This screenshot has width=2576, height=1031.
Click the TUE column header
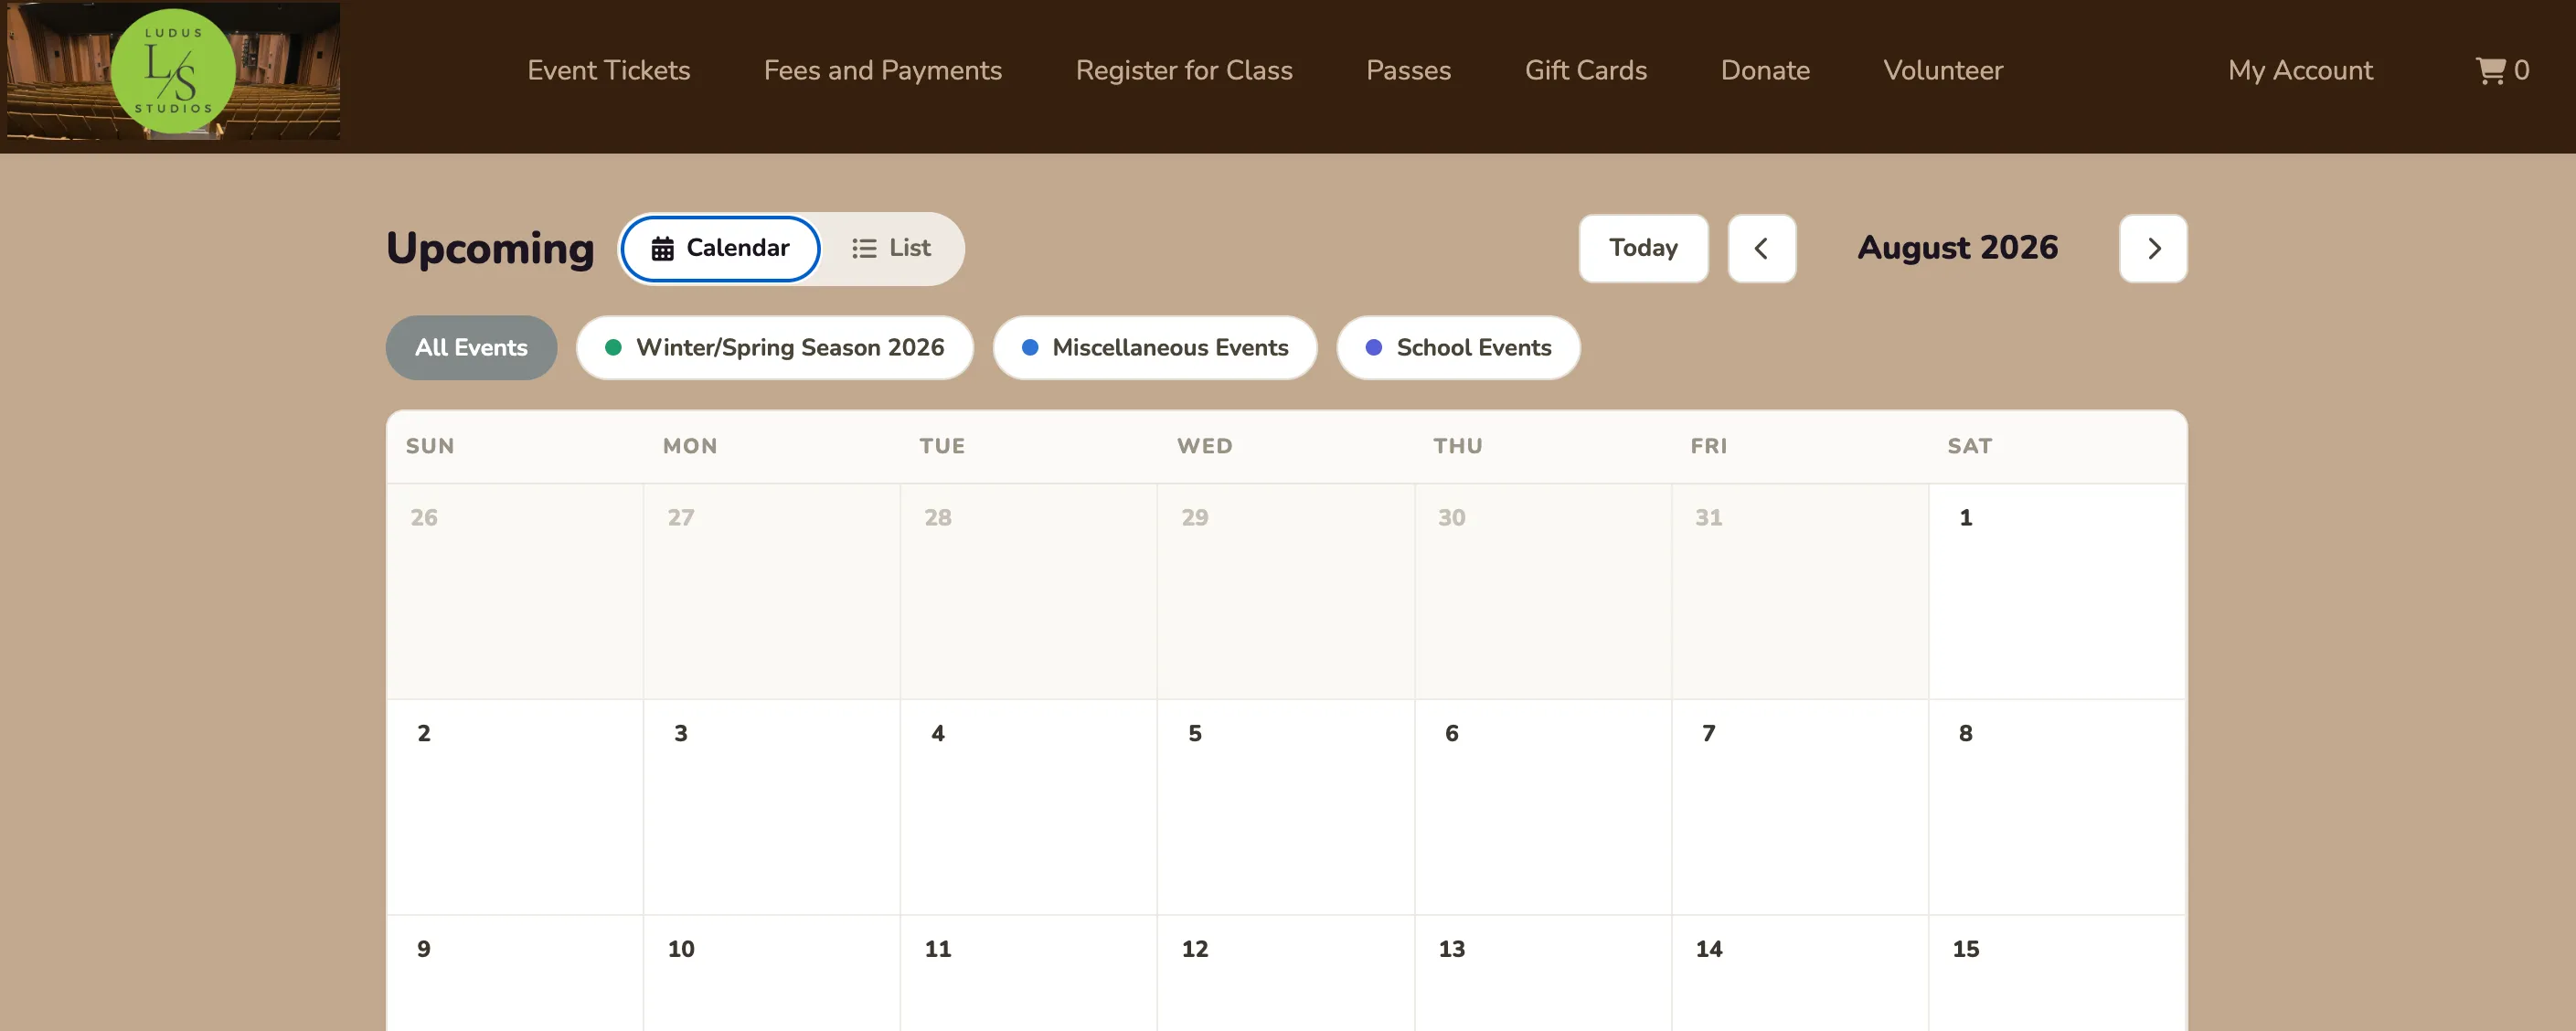(942, 446)
